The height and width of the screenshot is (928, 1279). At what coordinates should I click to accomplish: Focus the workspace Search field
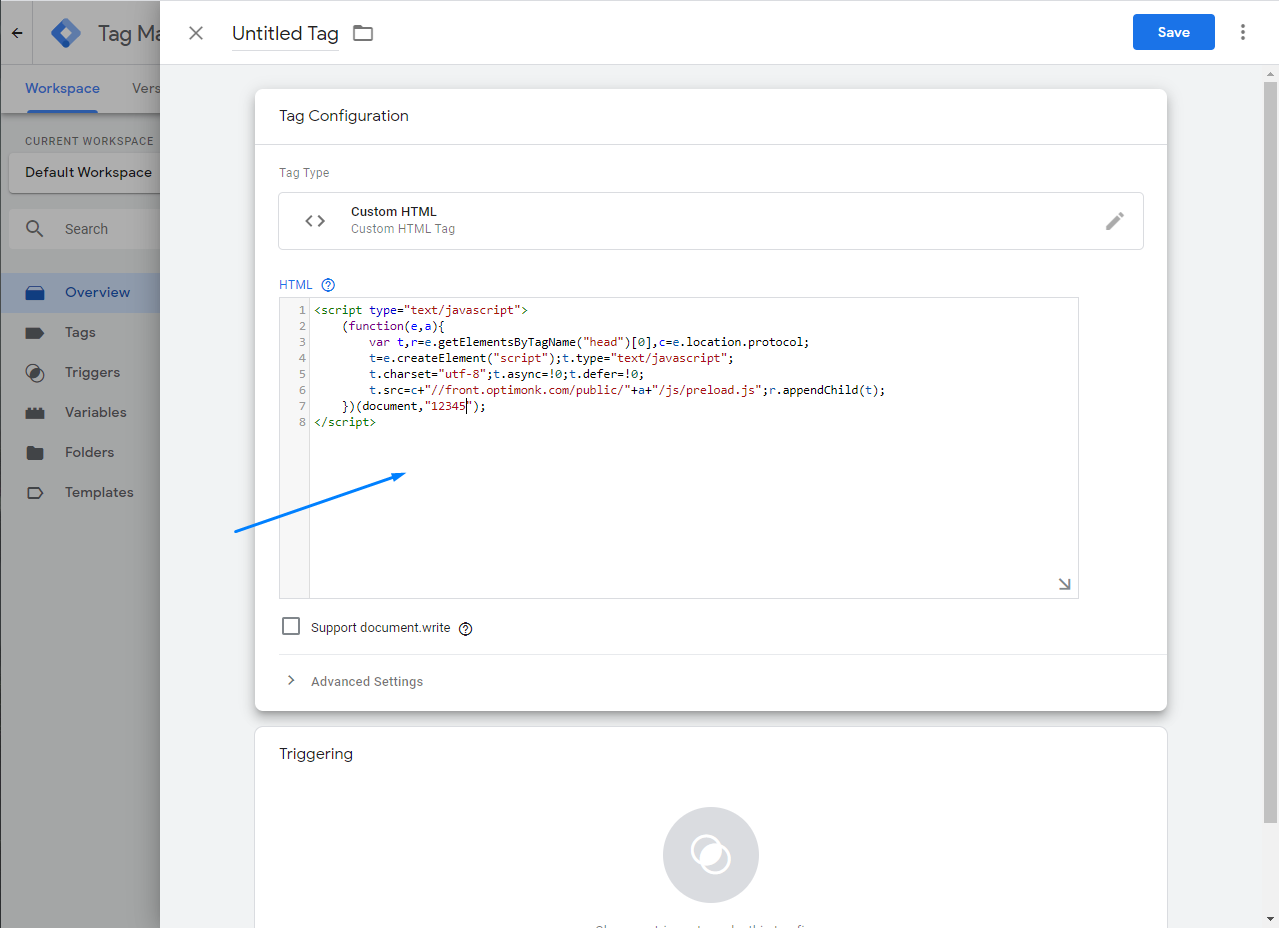[86, 229]
